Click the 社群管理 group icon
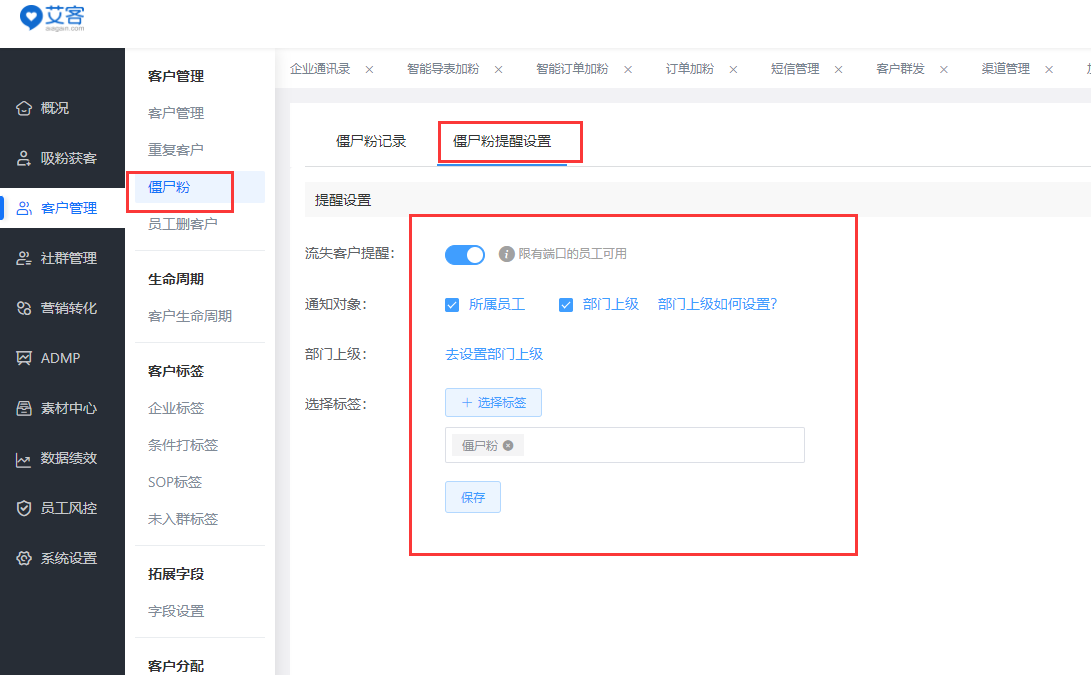The image size is (1091, 675). coord(24,258)
